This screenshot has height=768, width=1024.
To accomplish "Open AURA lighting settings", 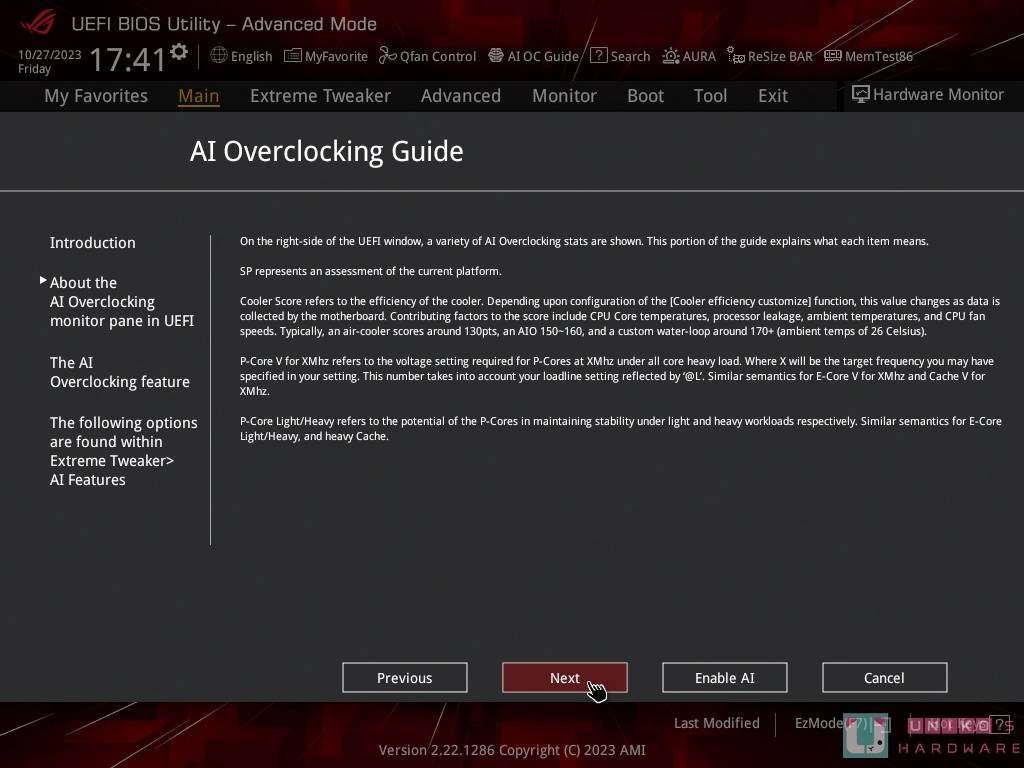I will coord(671,56).
